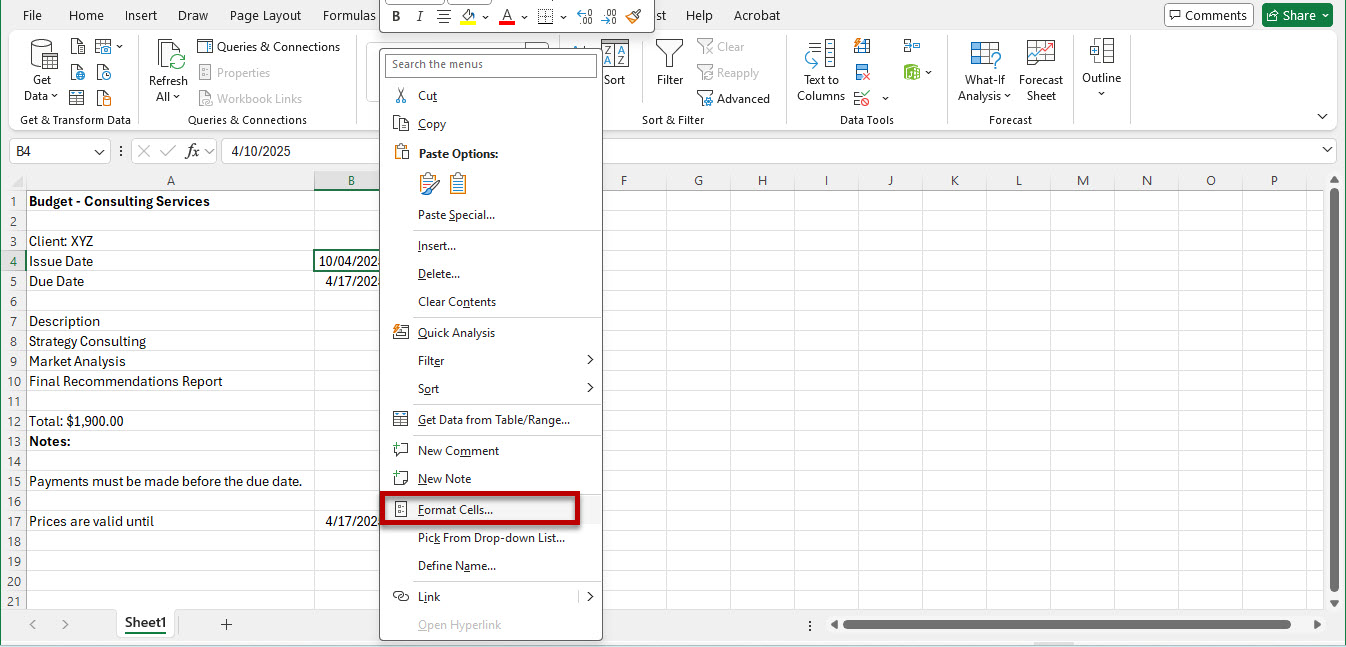Open the Queries & Connections pane
This screenshot has width=1346, height=647.
coord(268,46)
